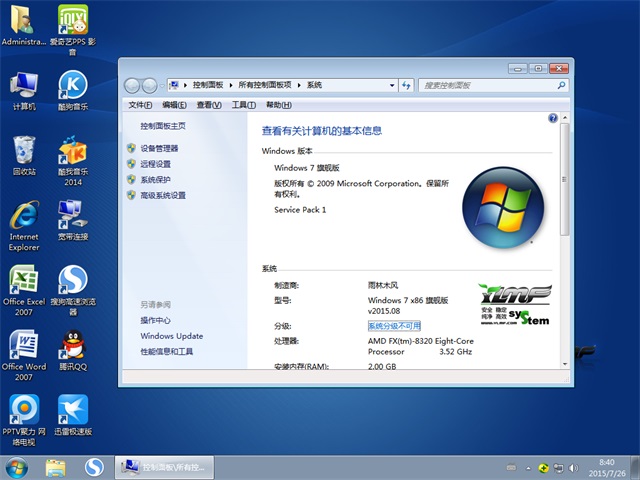The width and height of the screenshot is (640, 480).
Task: Launch Office Excel 2007 shortcut
Action: [x=24, y=291]
